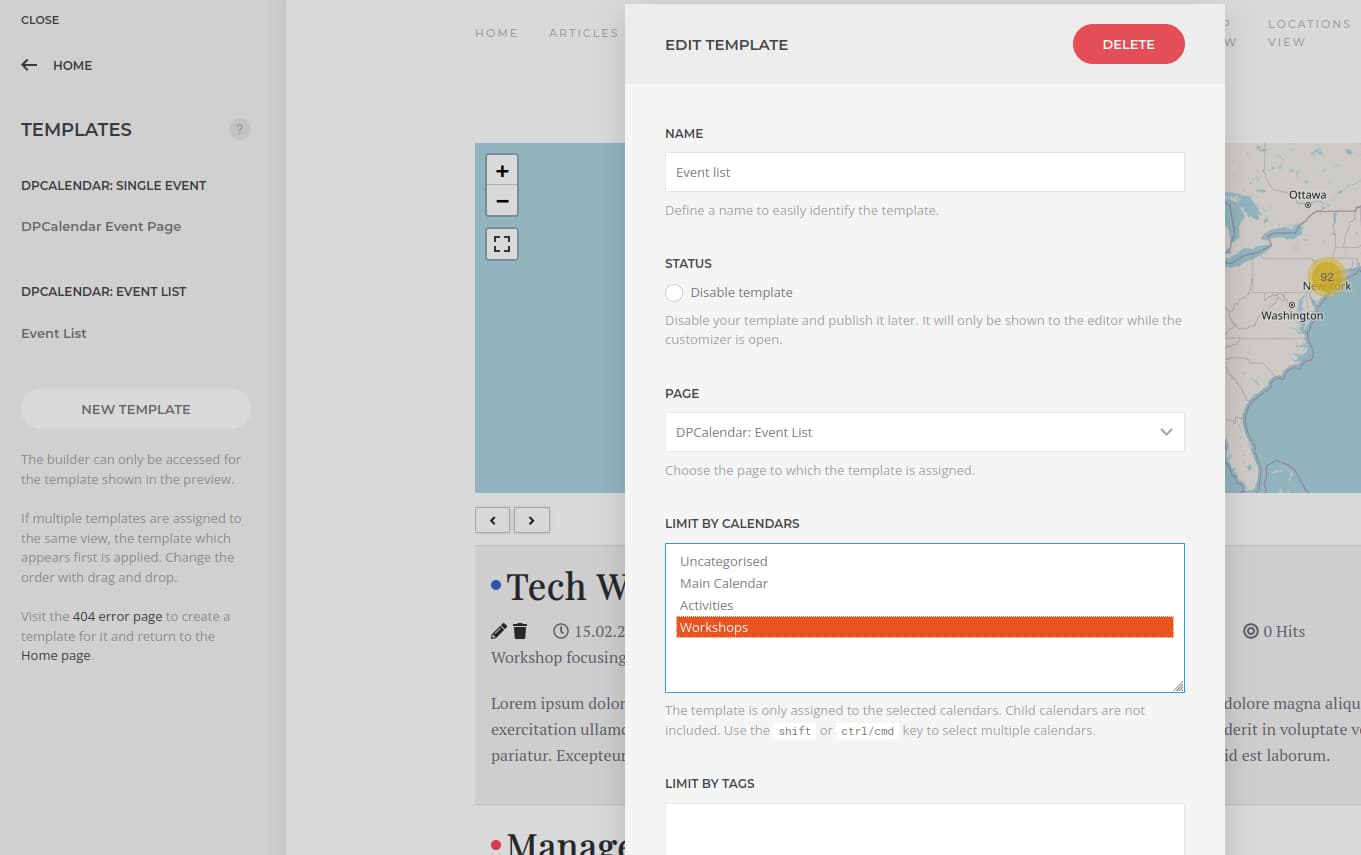Switch to the Articles menu item

[583, 32]
